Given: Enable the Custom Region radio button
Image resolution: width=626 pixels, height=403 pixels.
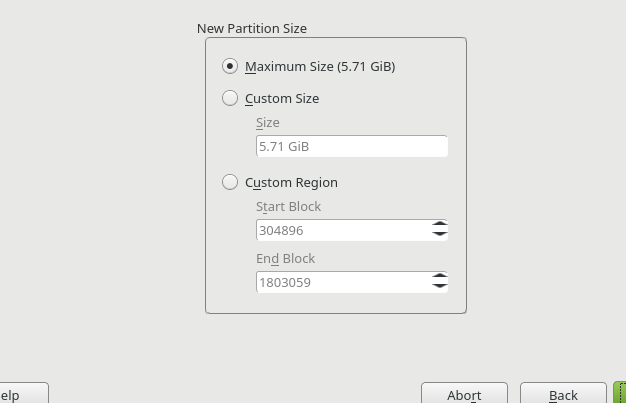Looking at the screenshot, I should pyautogui.click(x=230, y=182).
